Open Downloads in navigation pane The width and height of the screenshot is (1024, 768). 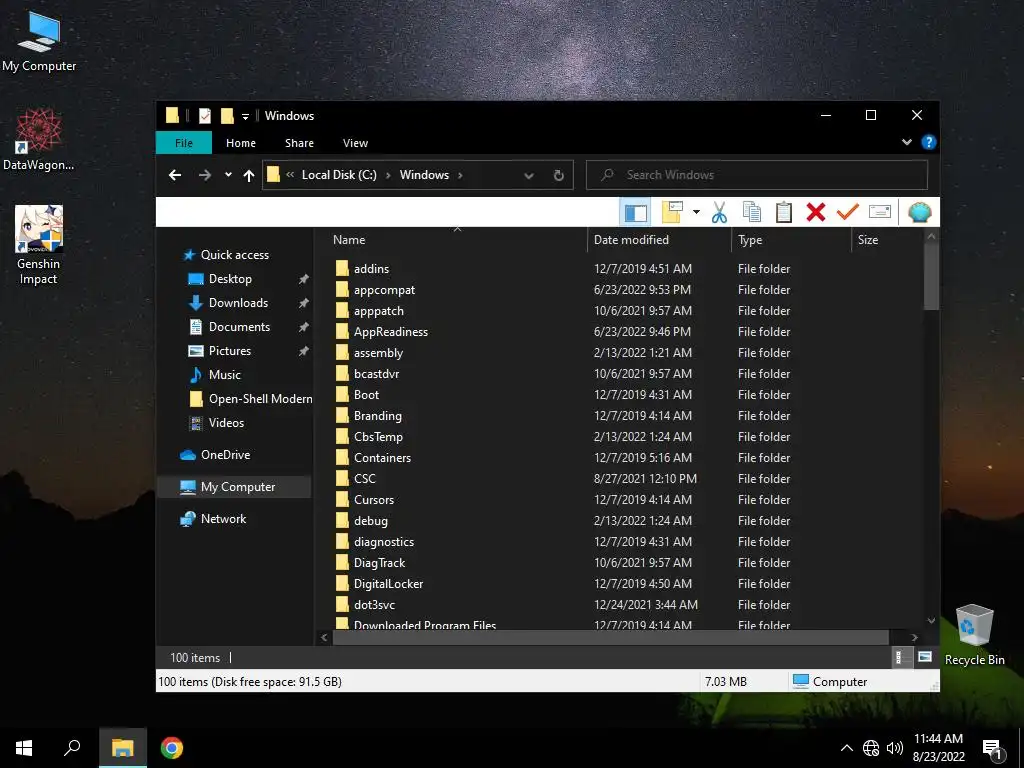tap(238, 303)
